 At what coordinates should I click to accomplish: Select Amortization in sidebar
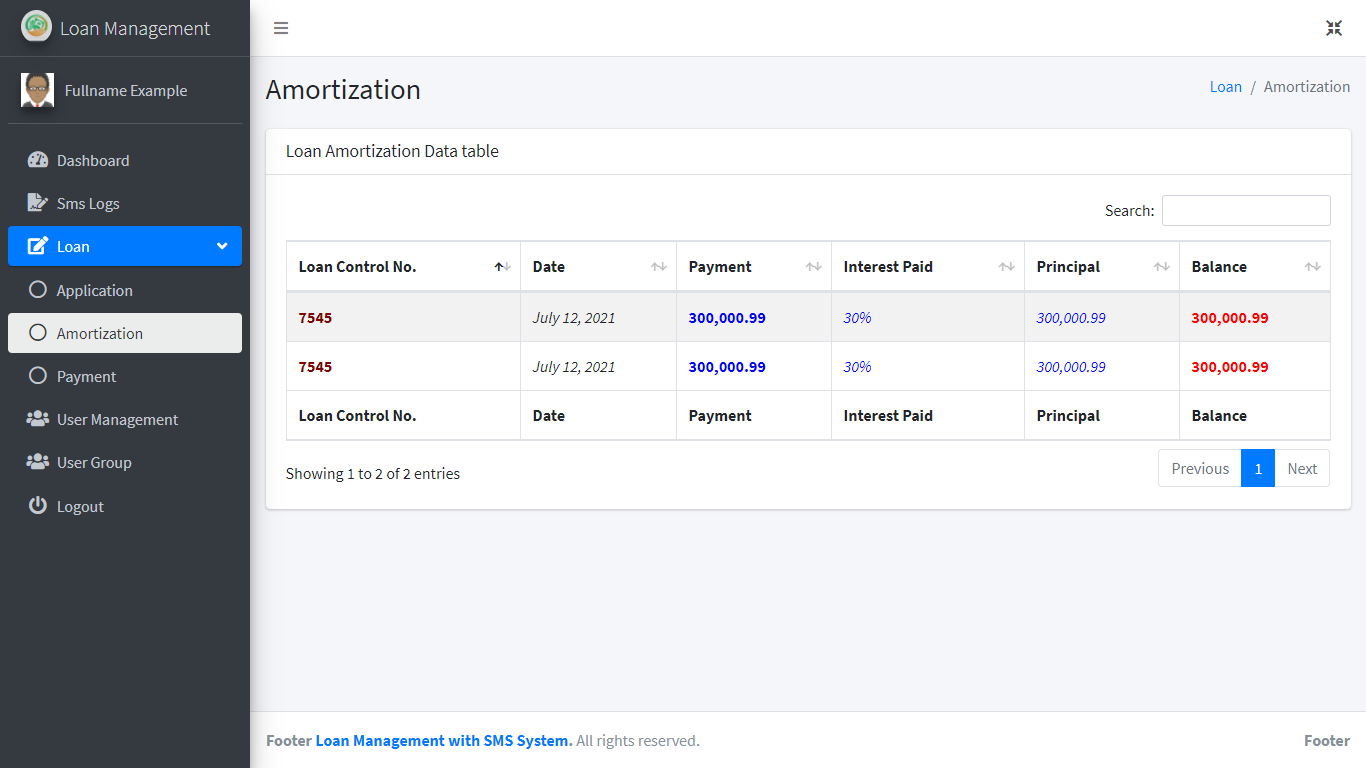click(125, 333)
